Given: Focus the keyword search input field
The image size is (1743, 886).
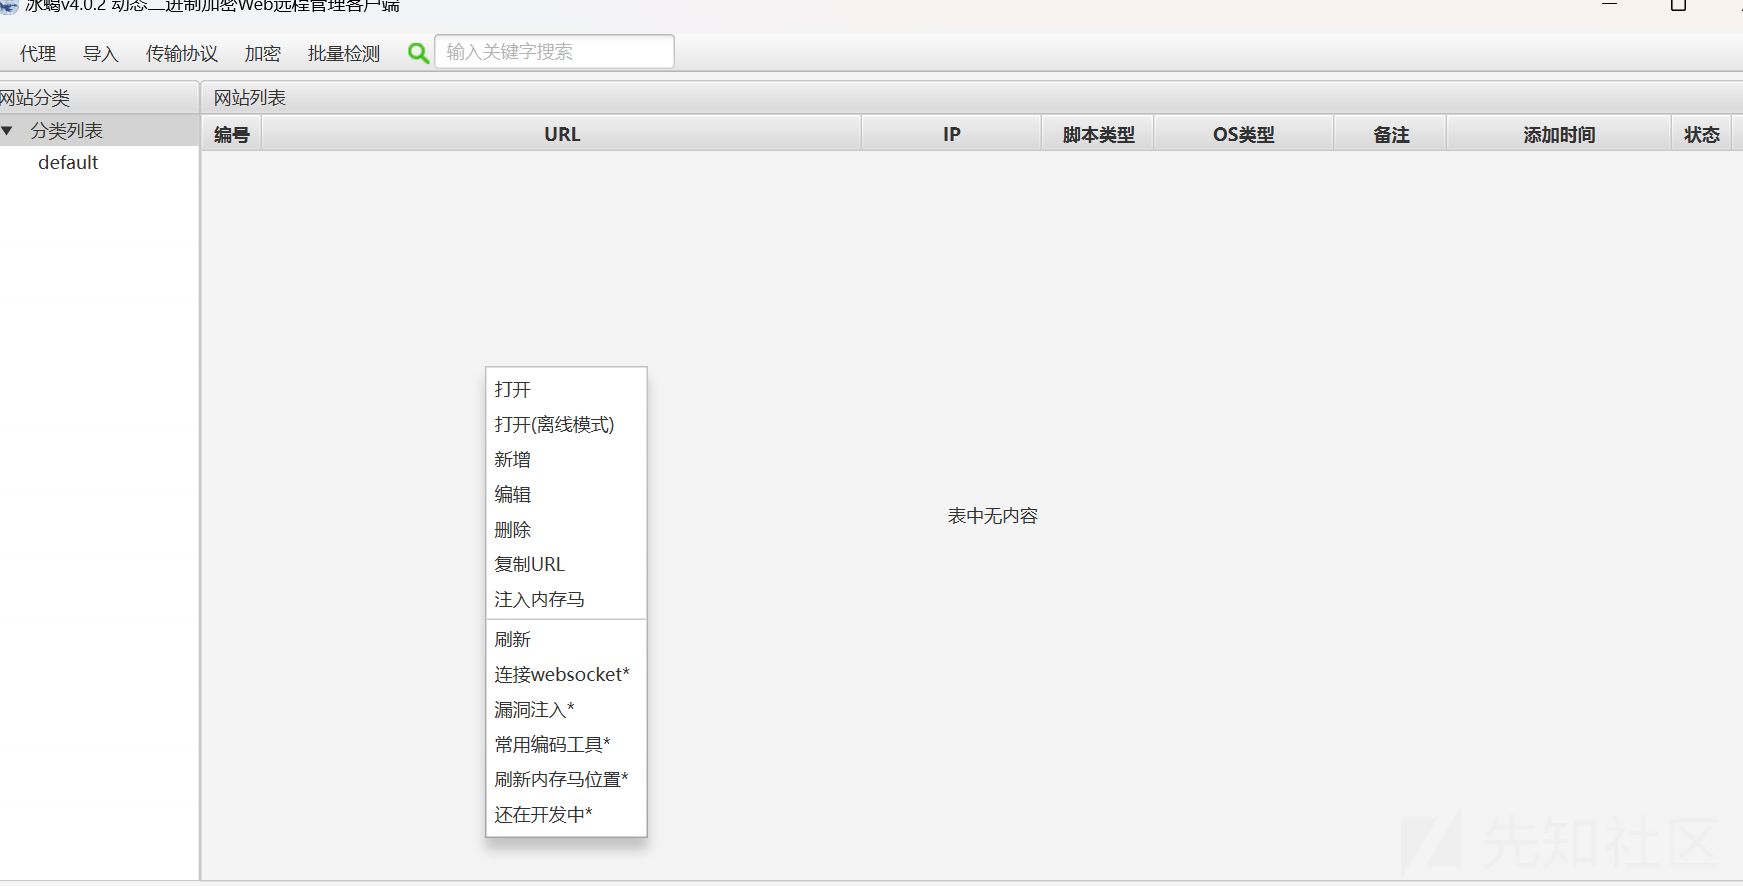Looking at the screenshot, I should tap(554, 52).
